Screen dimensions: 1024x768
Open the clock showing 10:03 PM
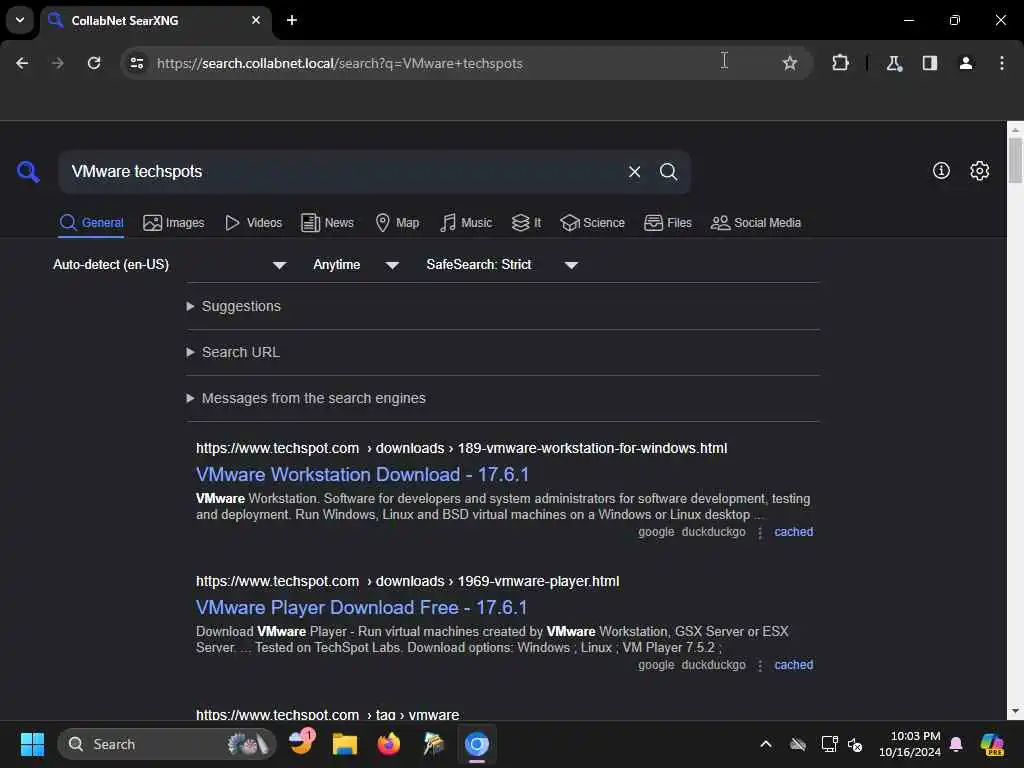coord(909,744)
